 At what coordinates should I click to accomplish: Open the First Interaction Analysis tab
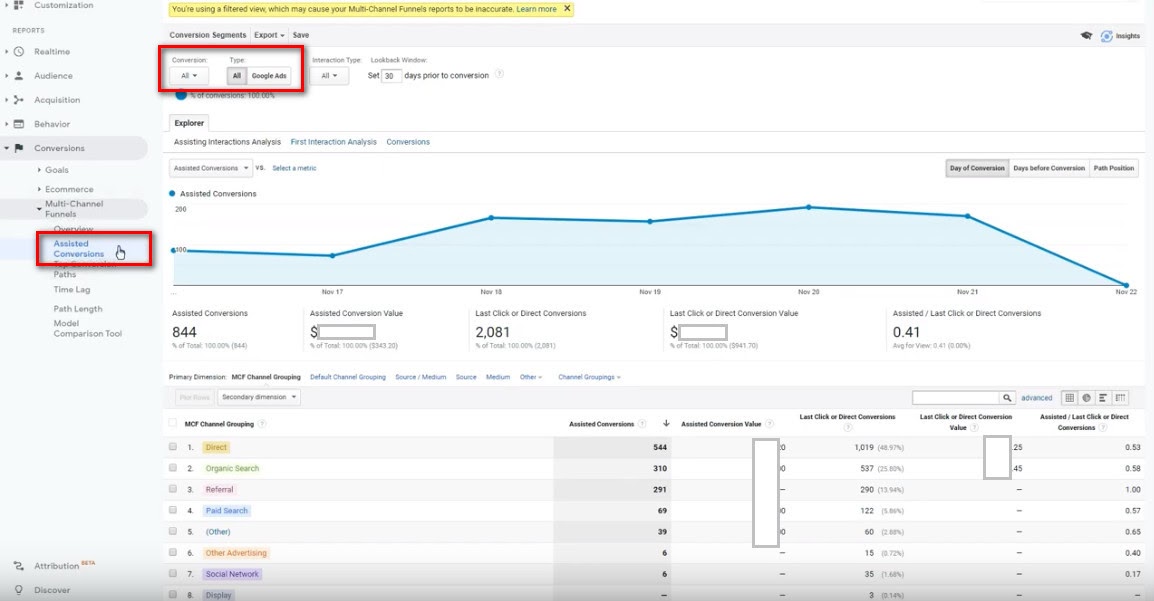(333, 142)
